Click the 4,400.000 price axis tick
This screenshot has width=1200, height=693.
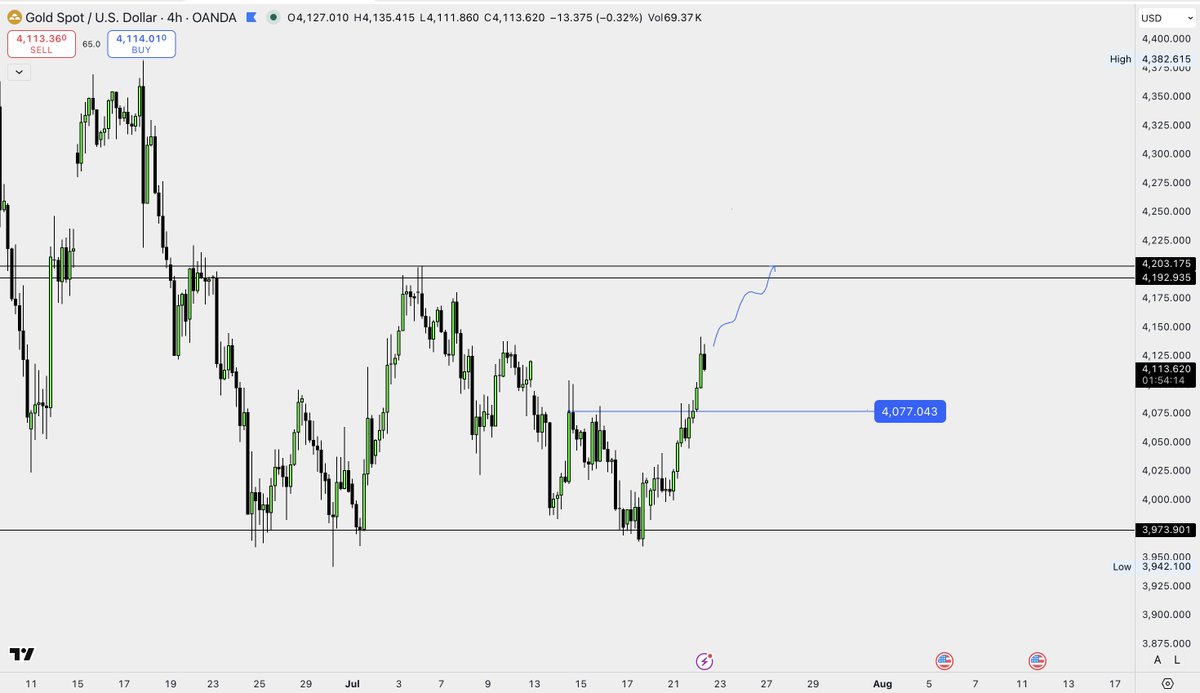point(1166,38)
